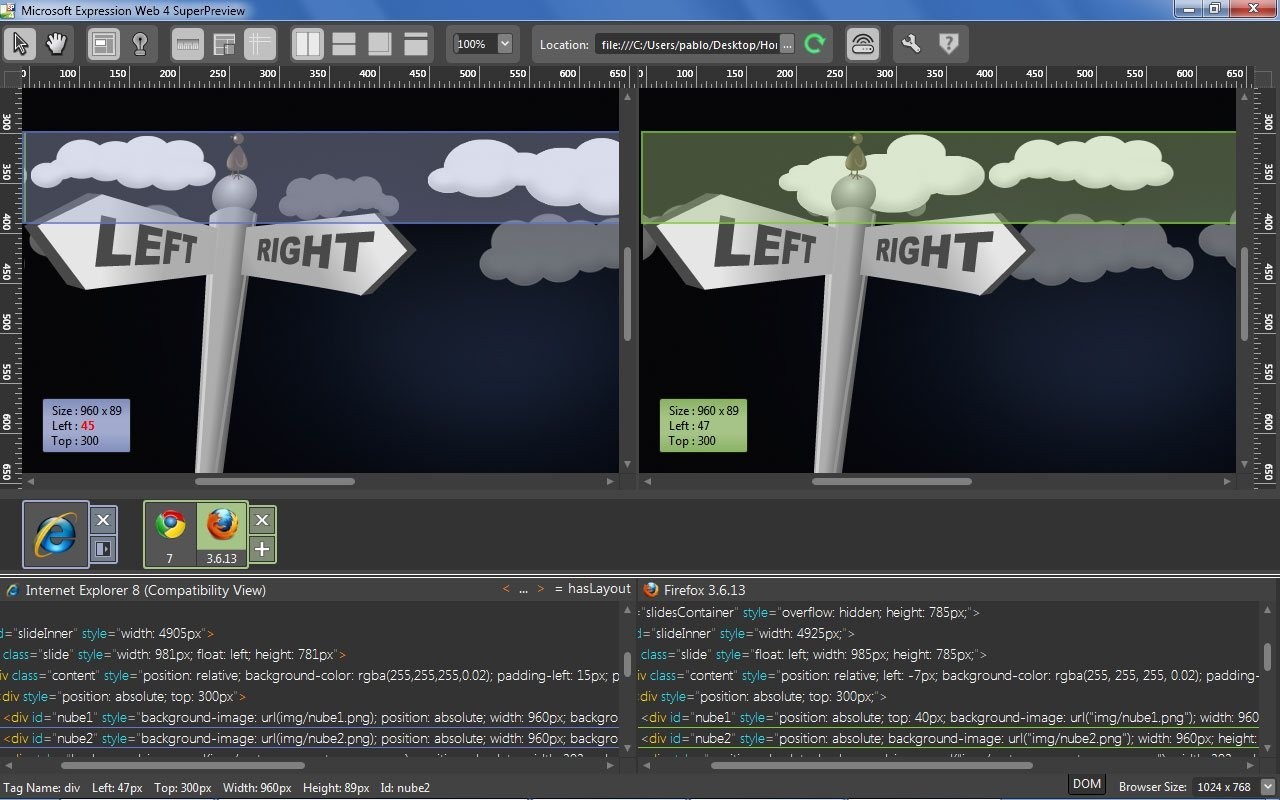Click the left preview vertical scrollbar thumb
The image size is (1280, 800).
tap(628, 295)
